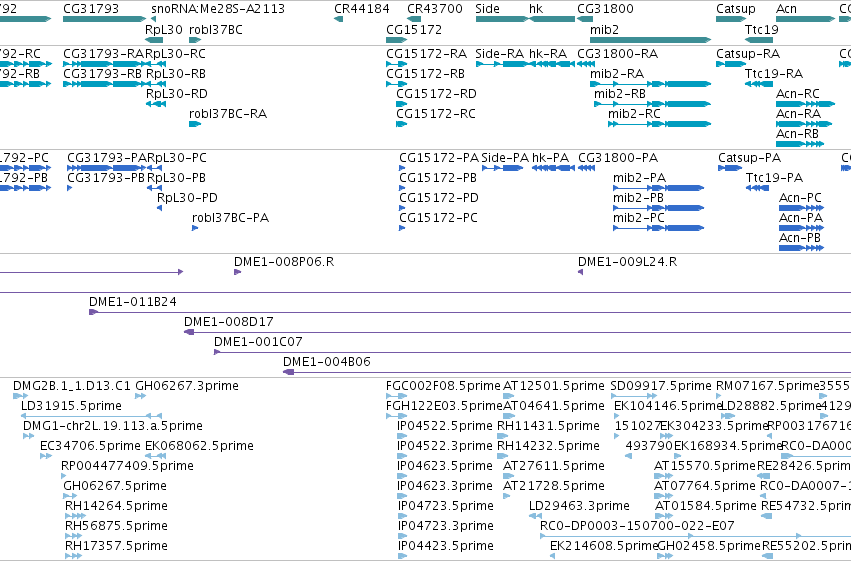
Task: Select EST FGC002F08.5prime
Action: 443,386
